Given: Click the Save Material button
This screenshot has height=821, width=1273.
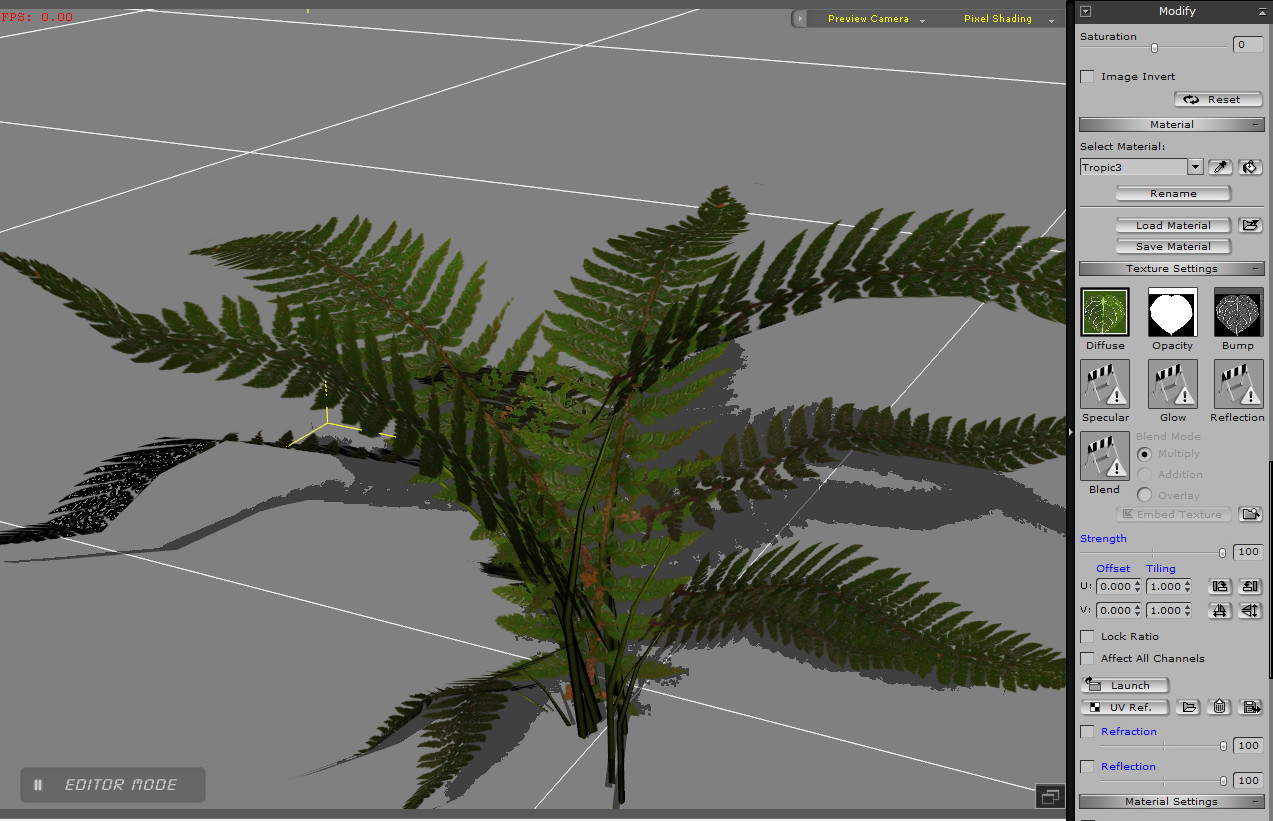Looking at the screenshot, I should (x=1173, y=246).
